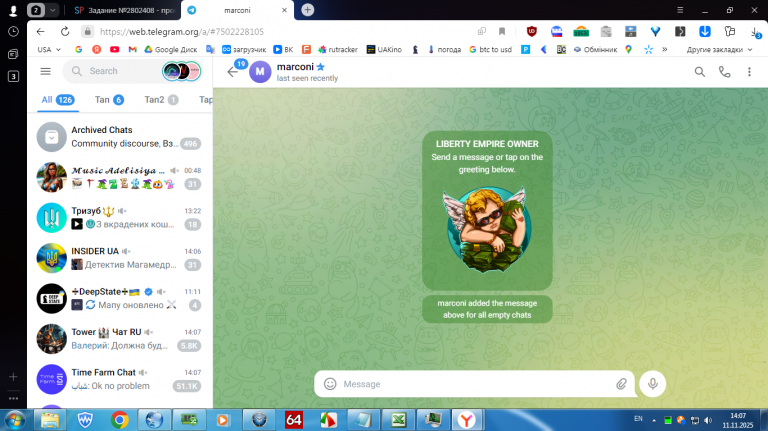Open Excel from the taskbar
The image size is (768, 431).
pos(398,420)
